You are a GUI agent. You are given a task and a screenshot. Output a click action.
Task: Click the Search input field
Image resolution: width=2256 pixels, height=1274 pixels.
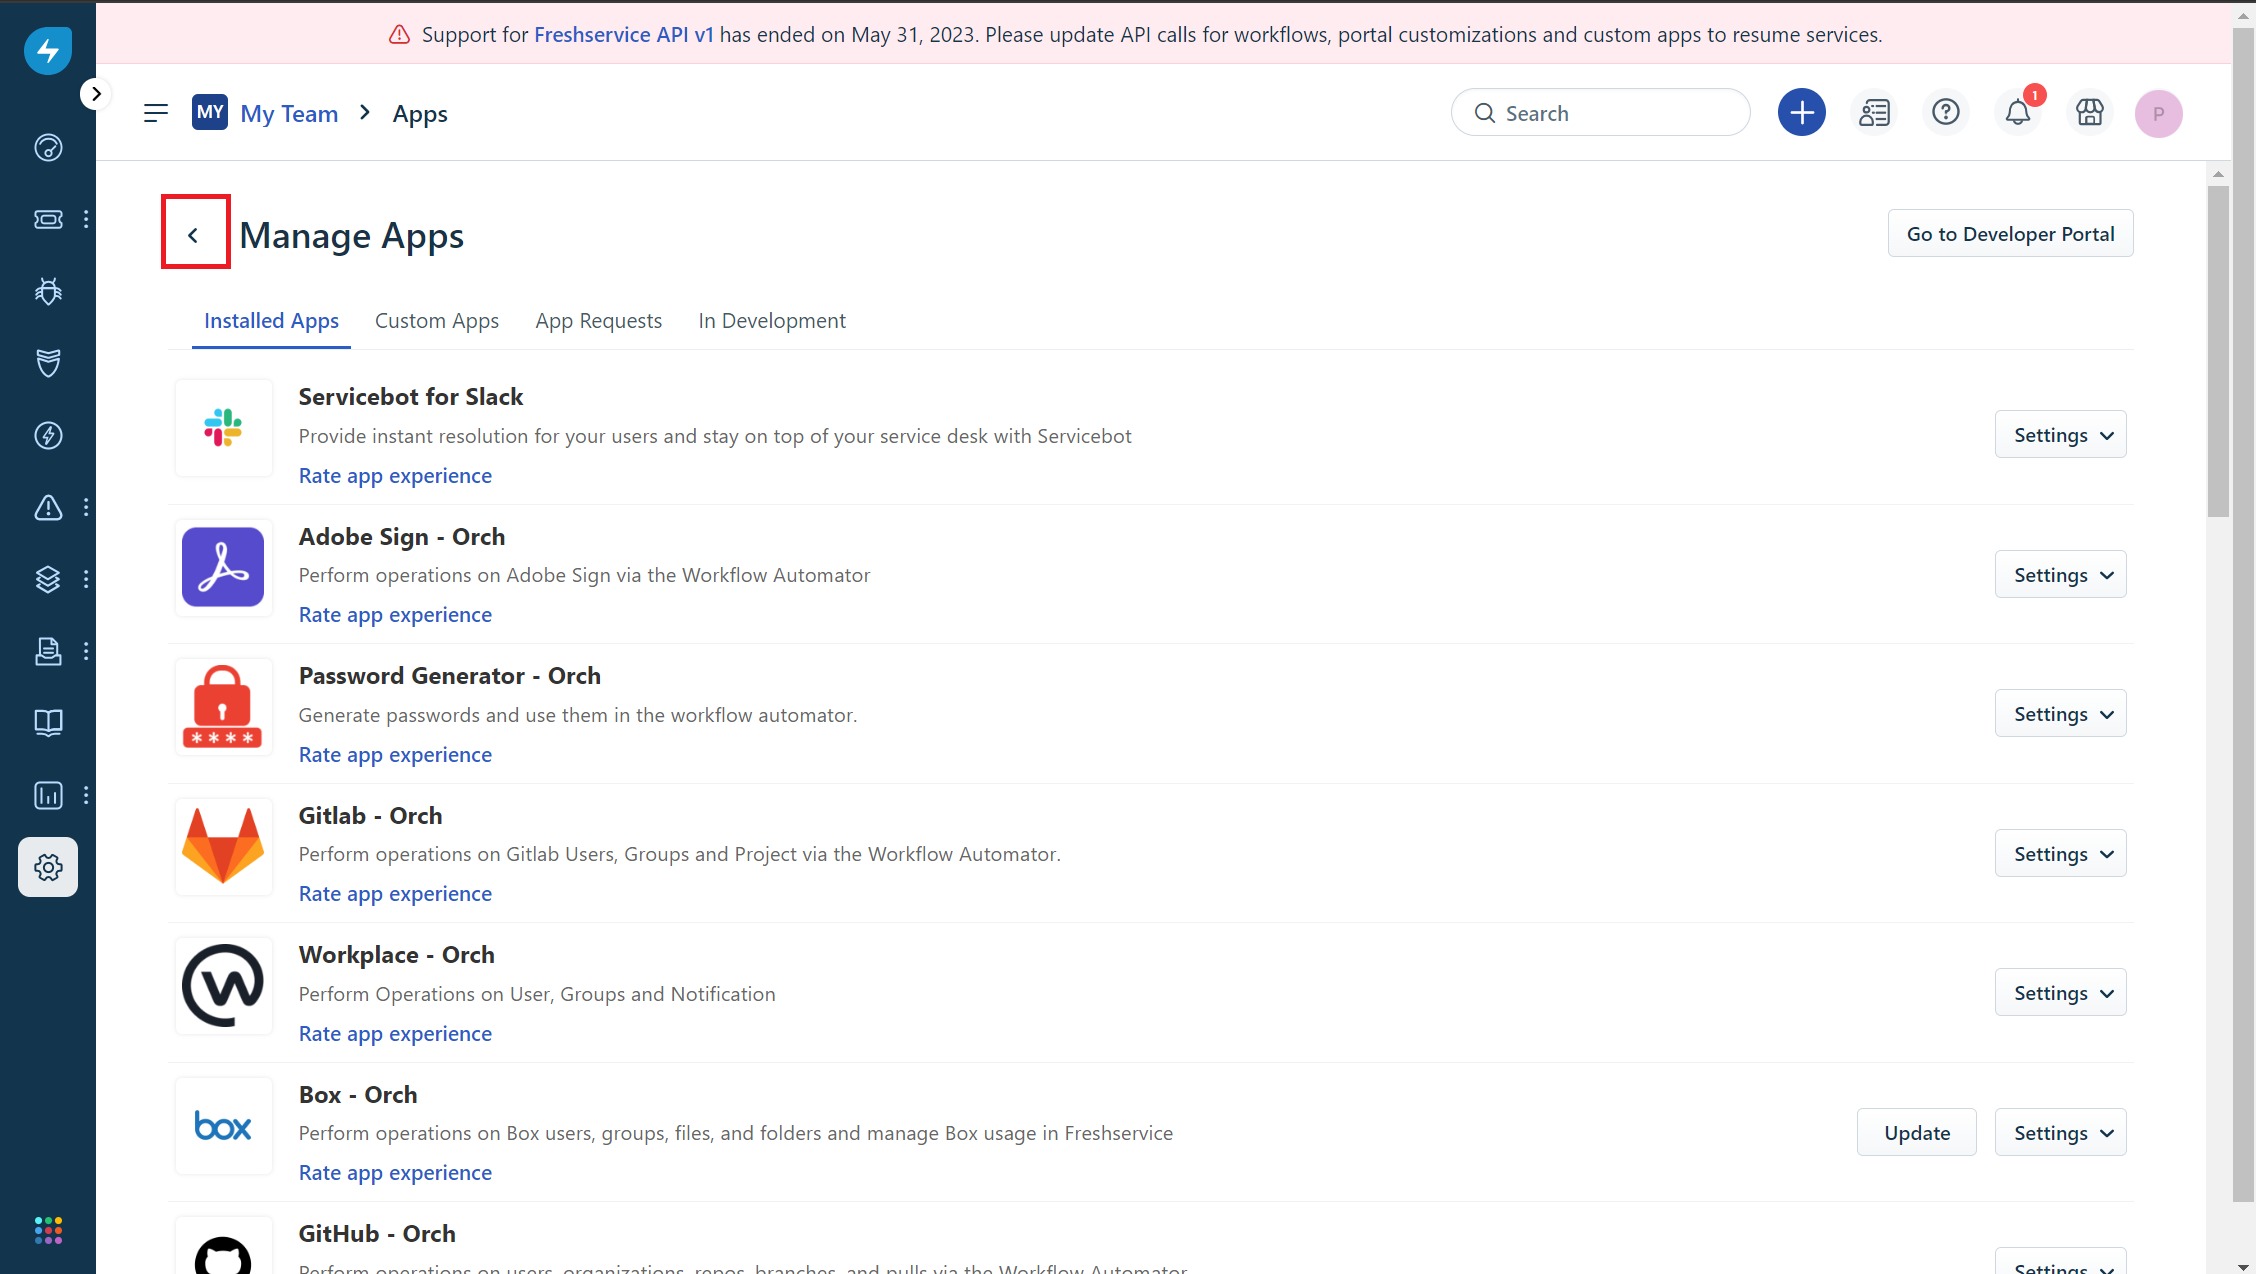[1600, 113]
